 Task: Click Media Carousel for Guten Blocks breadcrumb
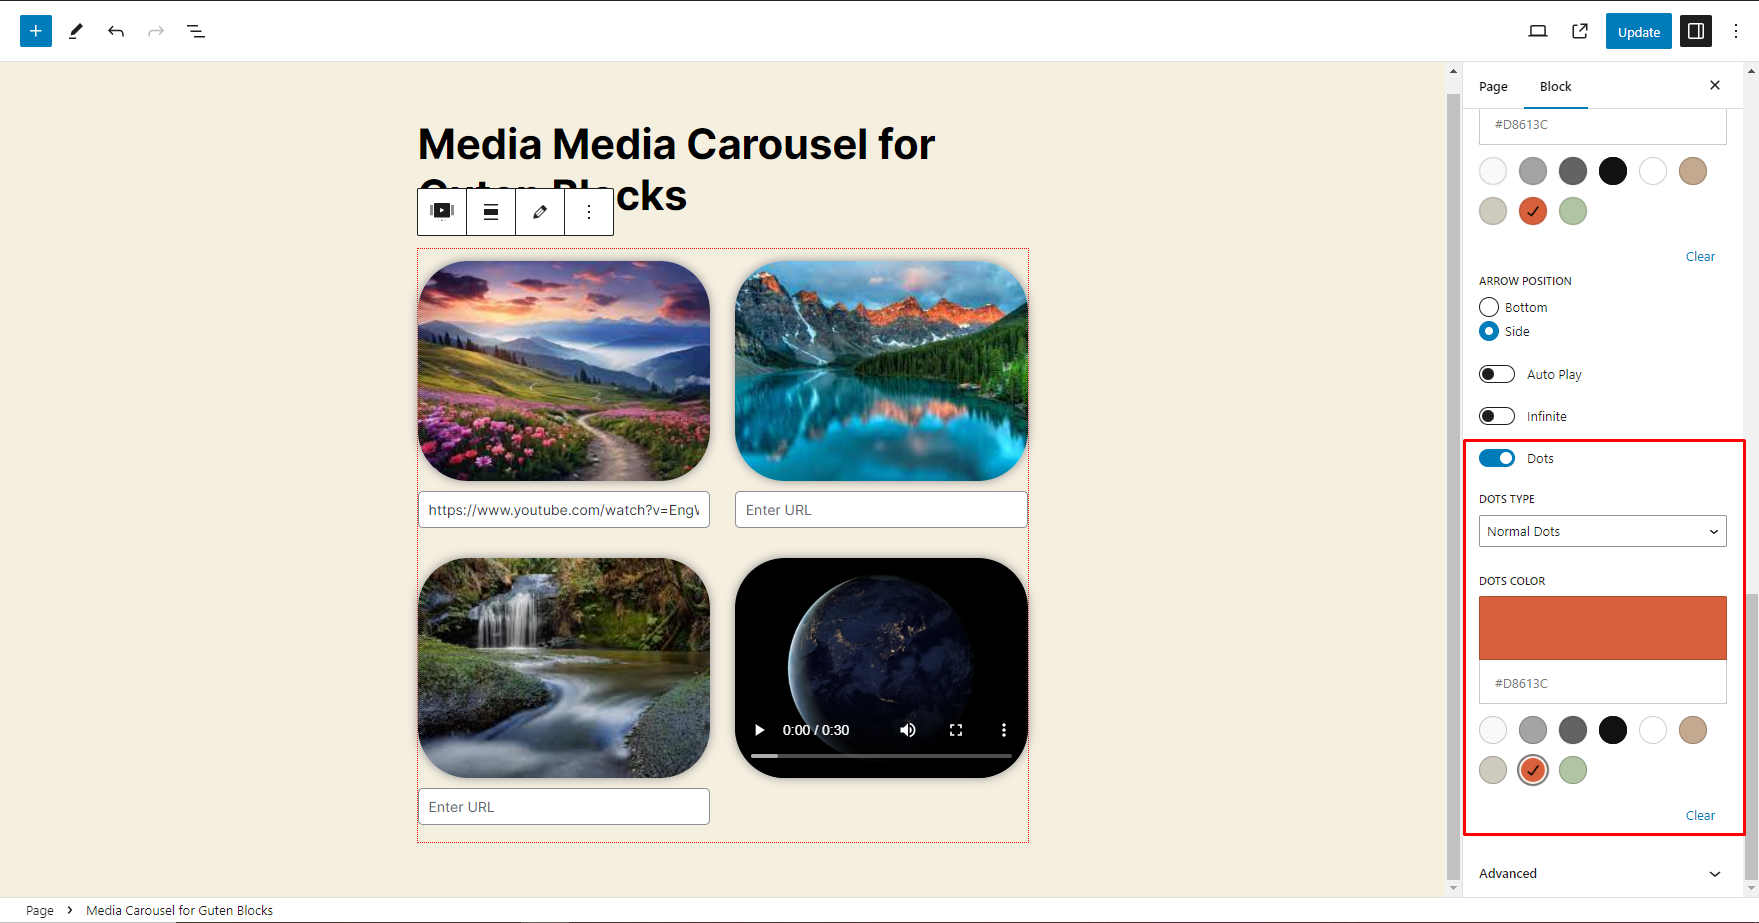click(x=179, y=910)
